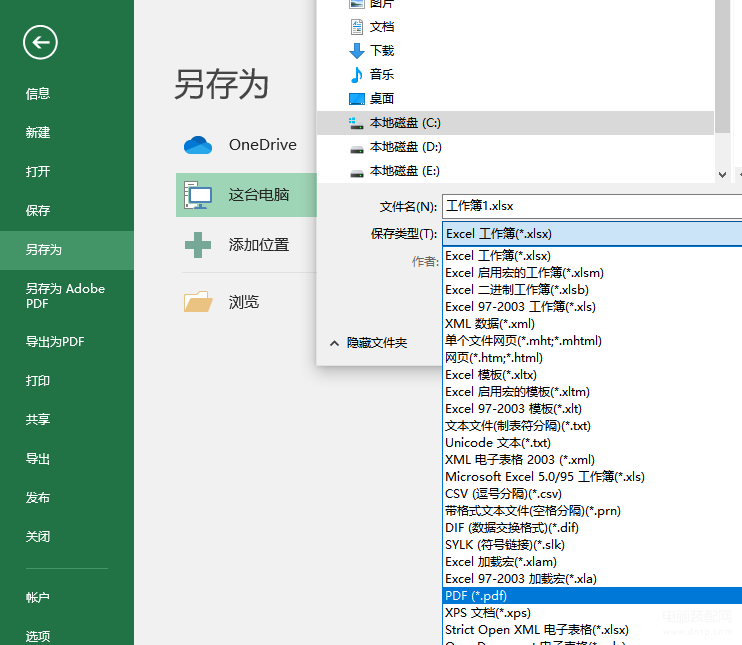
Task: Choose XML 数据(*.xml) option
Action: [x=592, y=324]
